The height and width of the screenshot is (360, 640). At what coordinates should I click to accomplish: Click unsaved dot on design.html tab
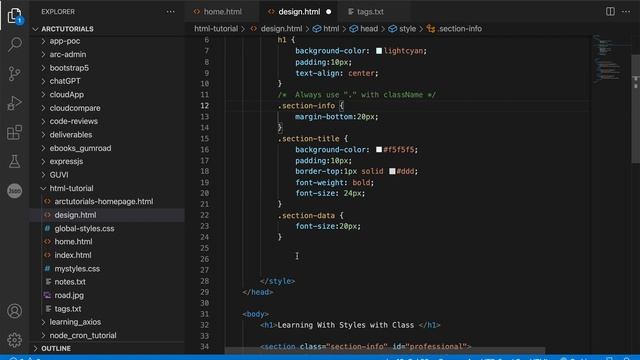click(329, 12)
